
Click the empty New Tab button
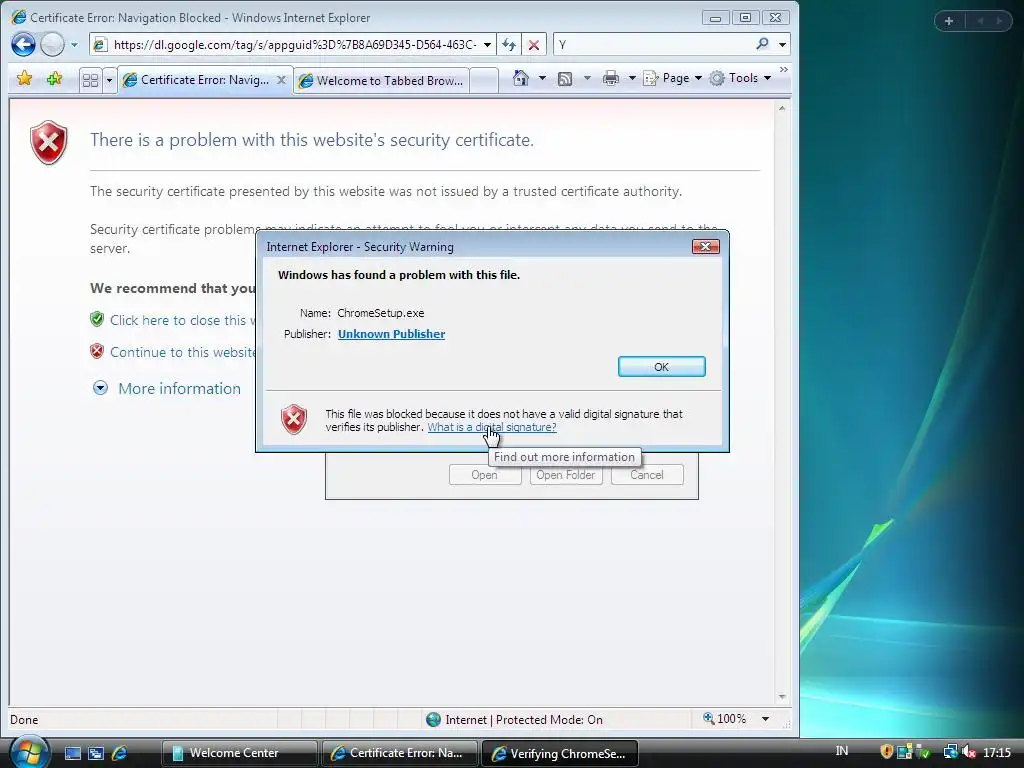tap(484, 80)
